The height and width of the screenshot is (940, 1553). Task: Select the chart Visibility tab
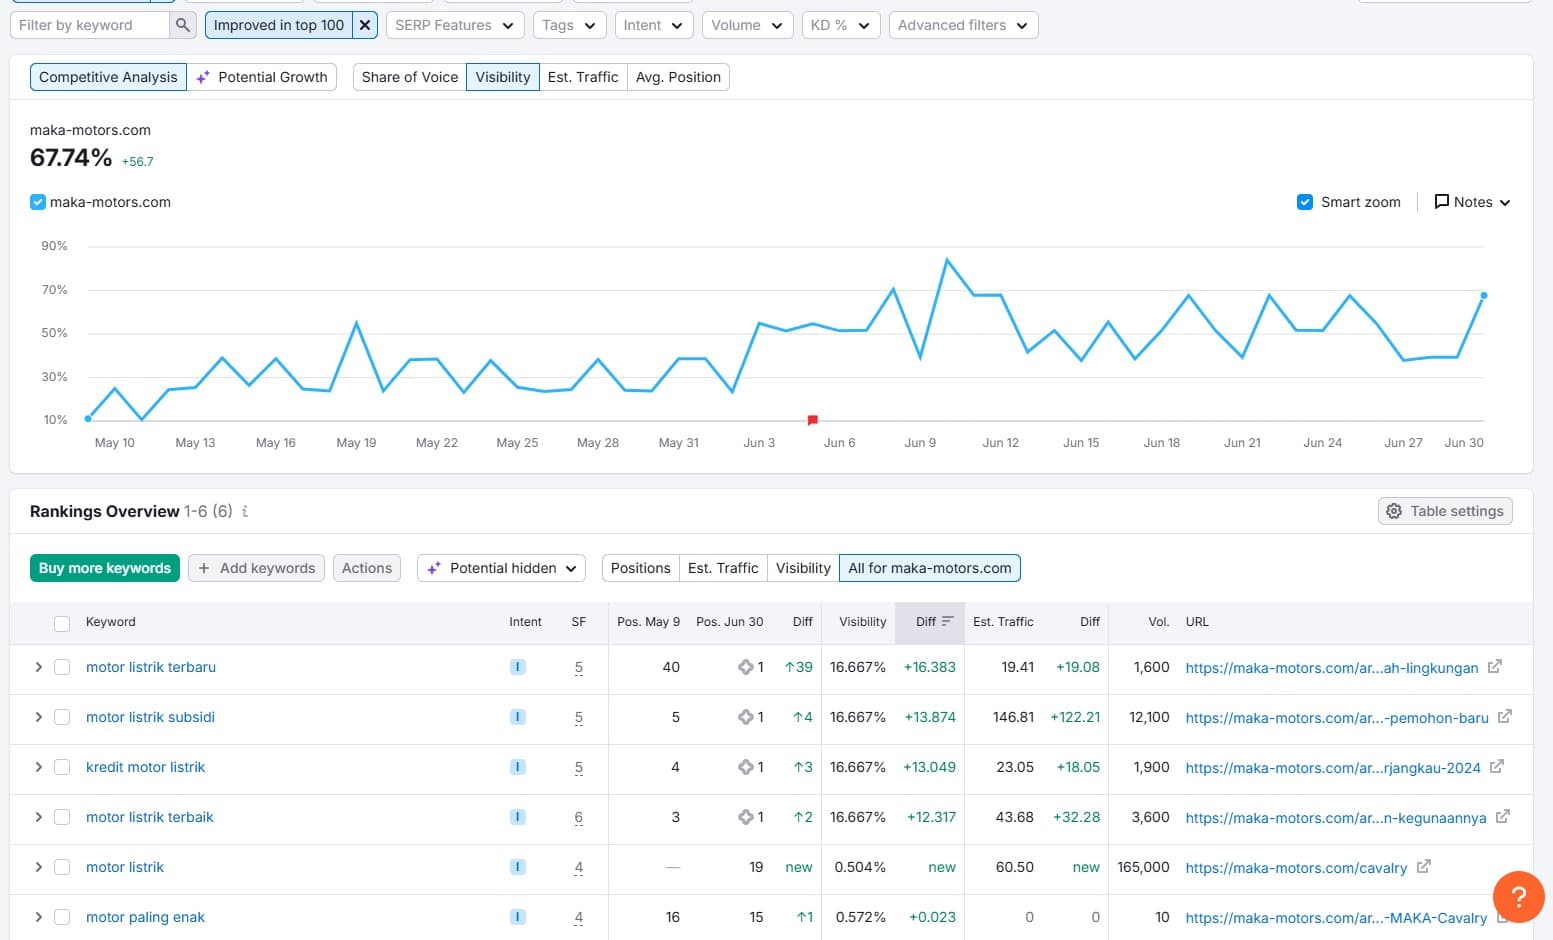(x=503, y=77)
